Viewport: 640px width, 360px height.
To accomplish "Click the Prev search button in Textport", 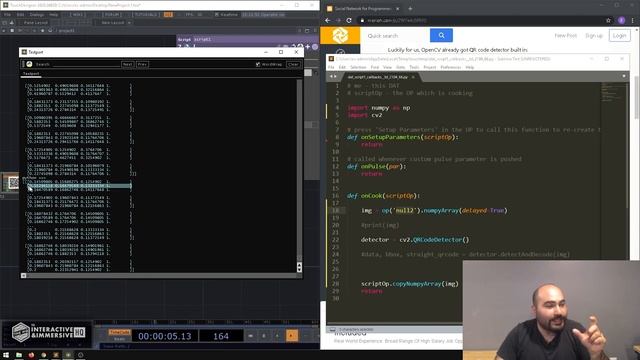I will pos(142,64).
